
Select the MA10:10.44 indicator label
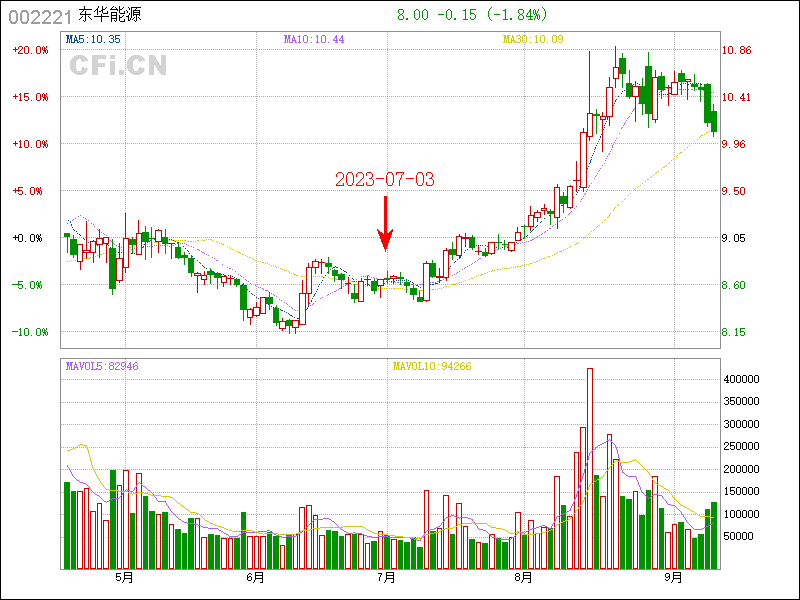(314, 39)
